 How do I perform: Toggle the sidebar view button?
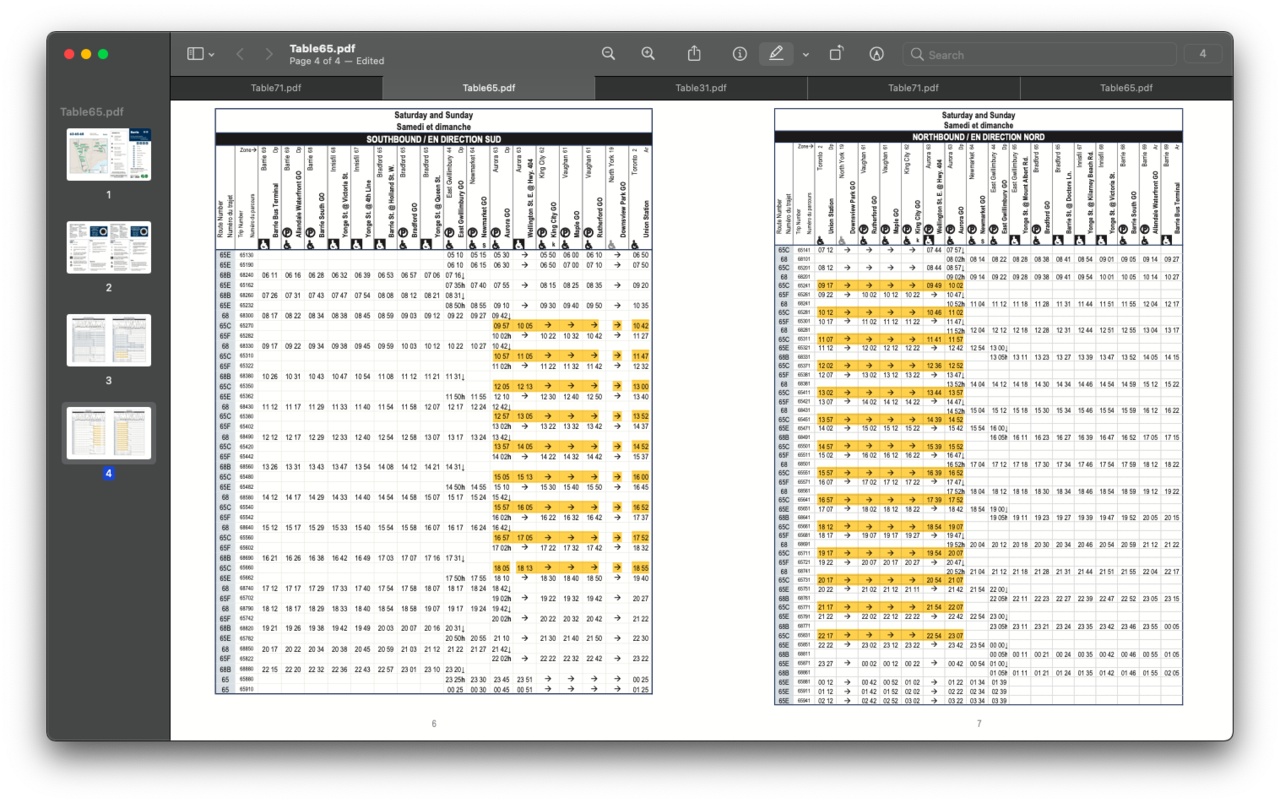[195, 54]
